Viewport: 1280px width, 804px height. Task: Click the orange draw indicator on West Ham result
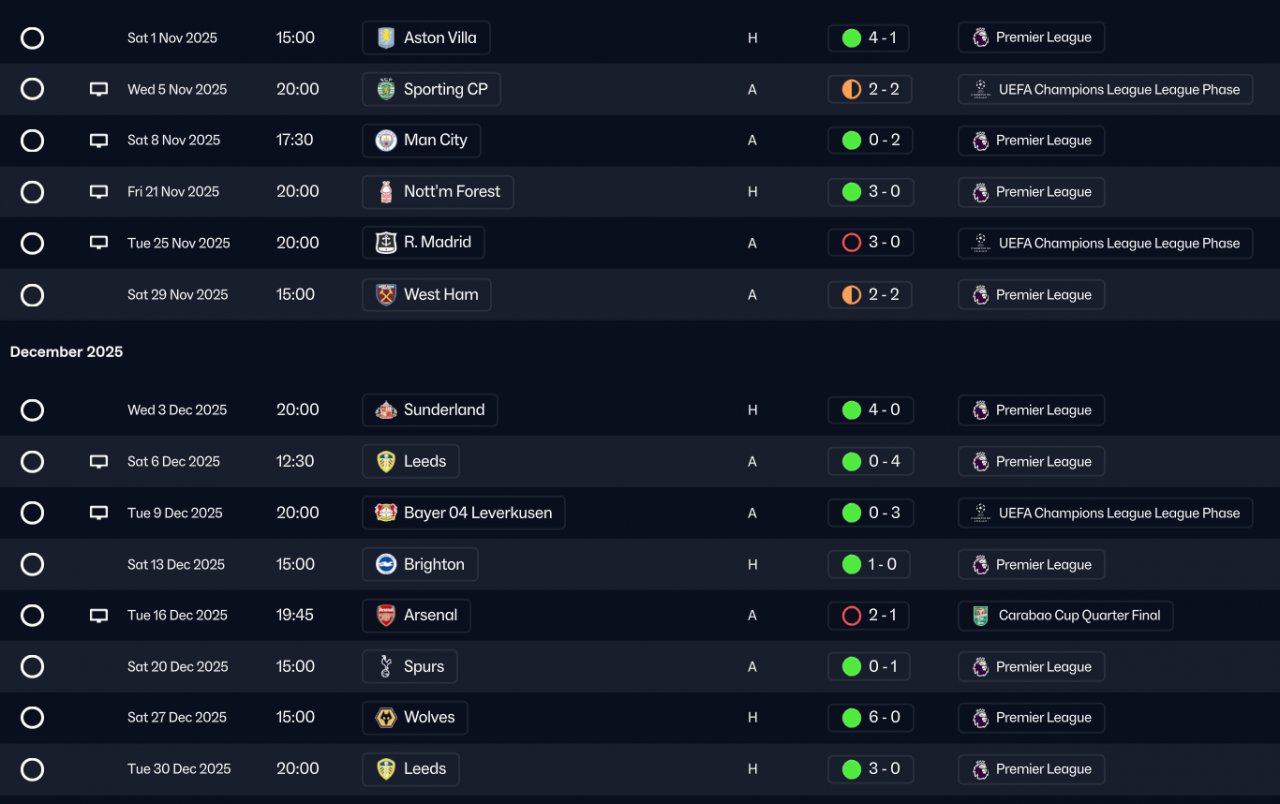coord(852,295)
